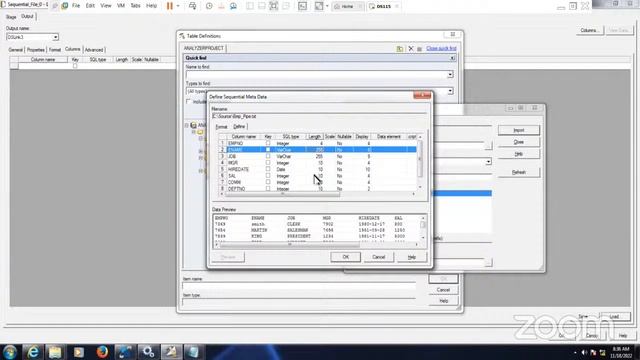
Task: Toggle Key checkbox for HIREDATE row
Action: [x=268, y=169]
